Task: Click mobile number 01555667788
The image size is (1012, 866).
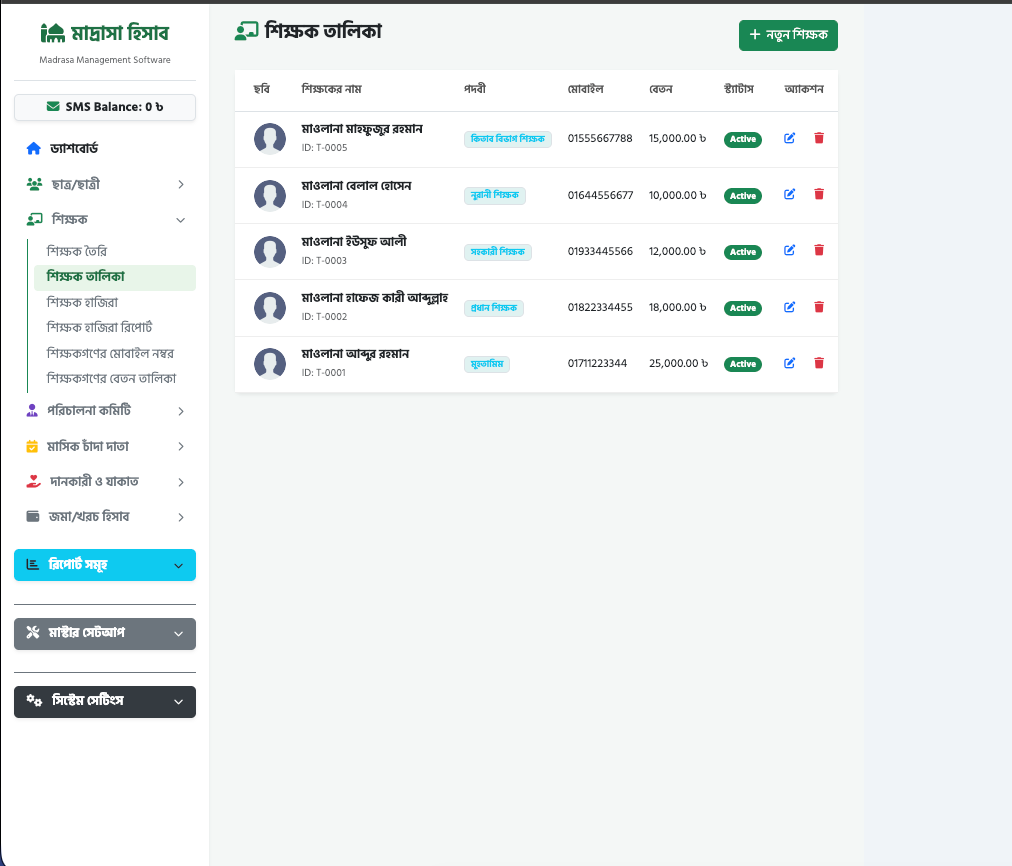Action: [600, 139]
